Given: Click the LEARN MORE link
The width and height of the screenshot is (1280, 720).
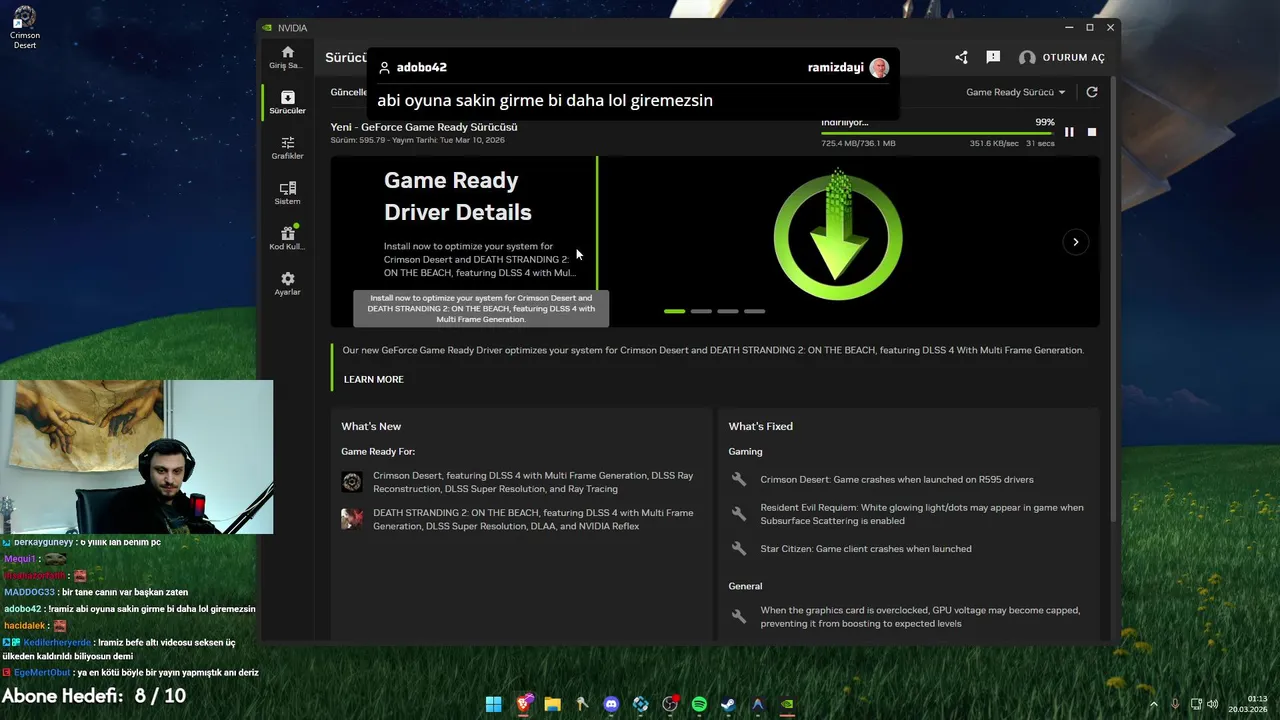Looking at the screenshot, I should 374,380.
